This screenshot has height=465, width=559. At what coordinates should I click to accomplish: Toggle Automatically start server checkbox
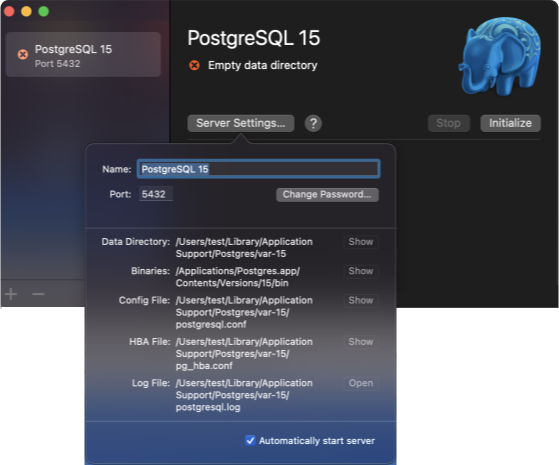250,441
